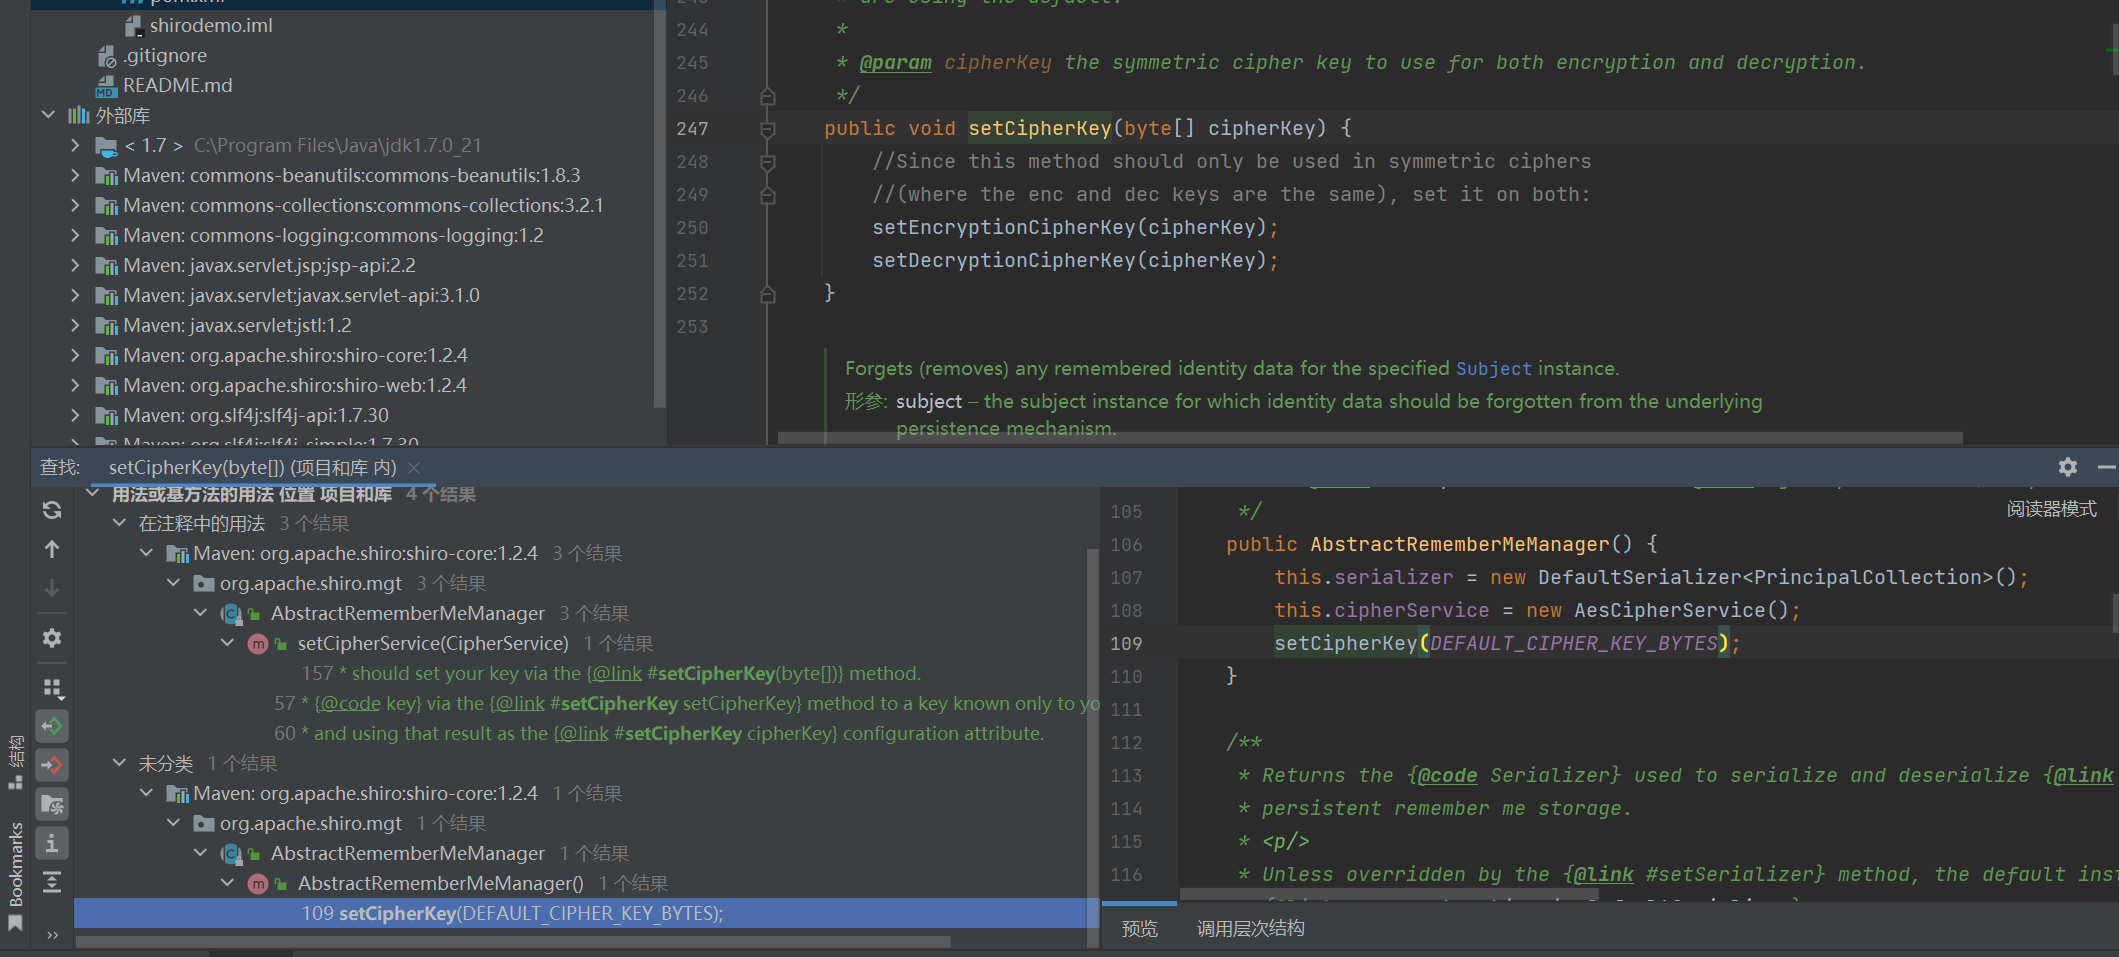
Task: Open the group-by options grid icon
Action: (x=52, y=688)
